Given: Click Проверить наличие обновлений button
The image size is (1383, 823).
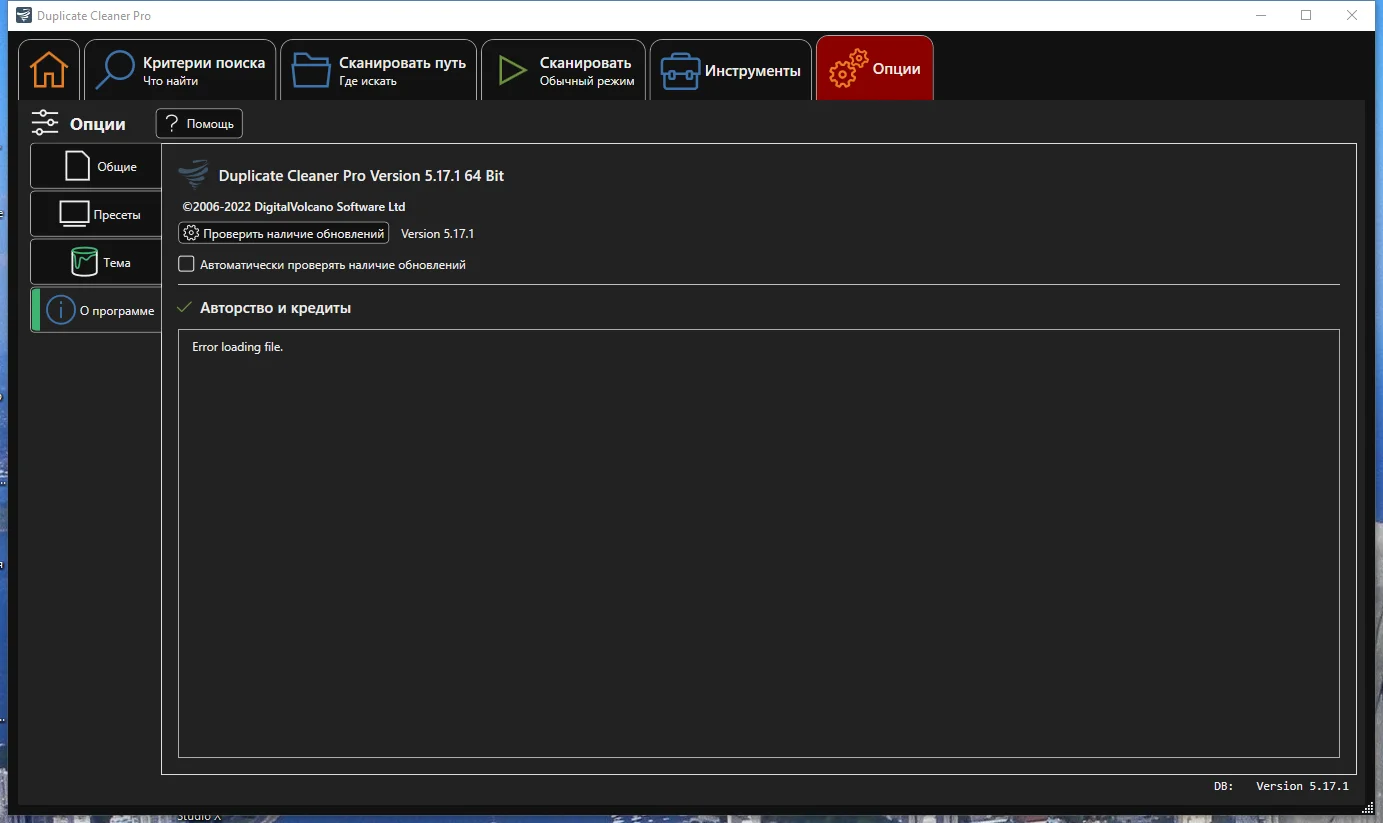Looking at the screenshot, I should click(283, 233).
